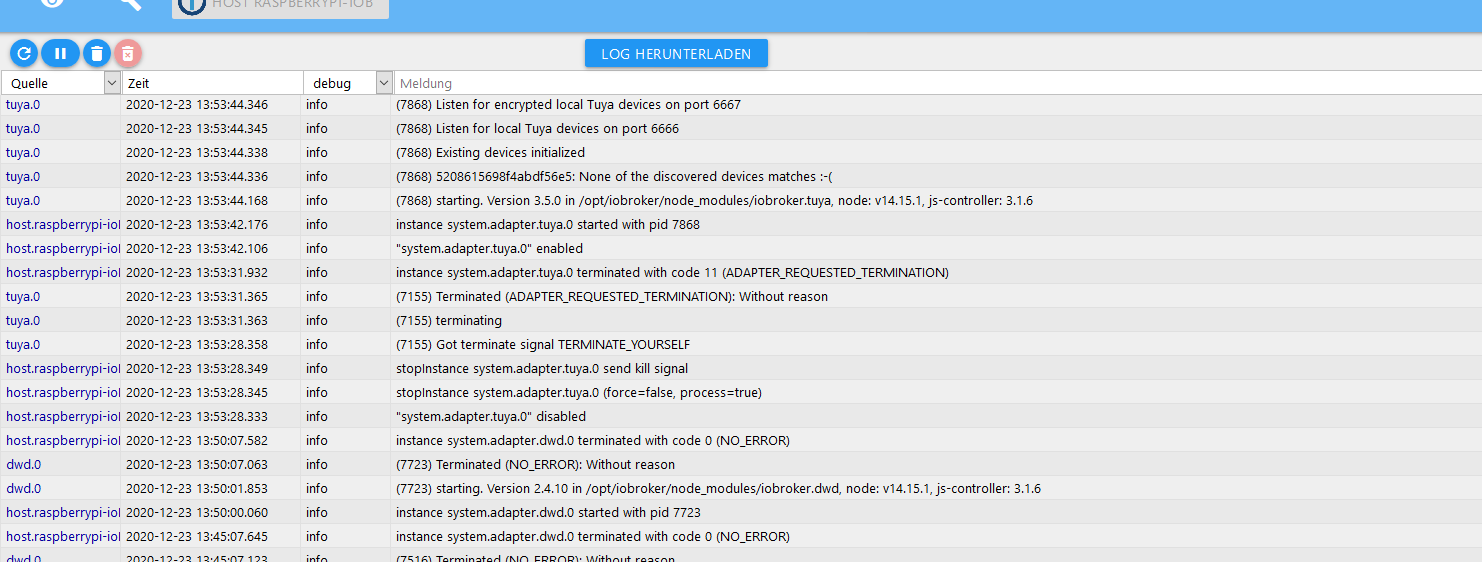Click timestamp 2020-12-23 13:53:31.365
Image resolution: width=1482 pixels, height=562 pixels.
click(197, 296)
